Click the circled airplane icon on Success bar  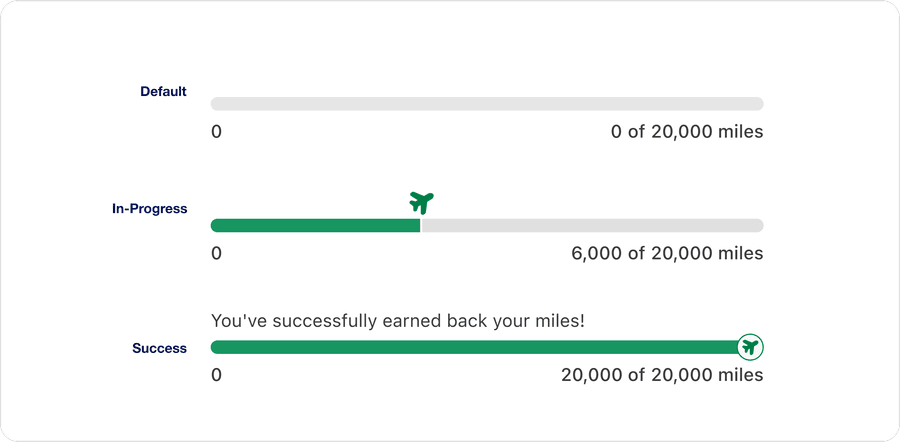(x=750, y=347)
